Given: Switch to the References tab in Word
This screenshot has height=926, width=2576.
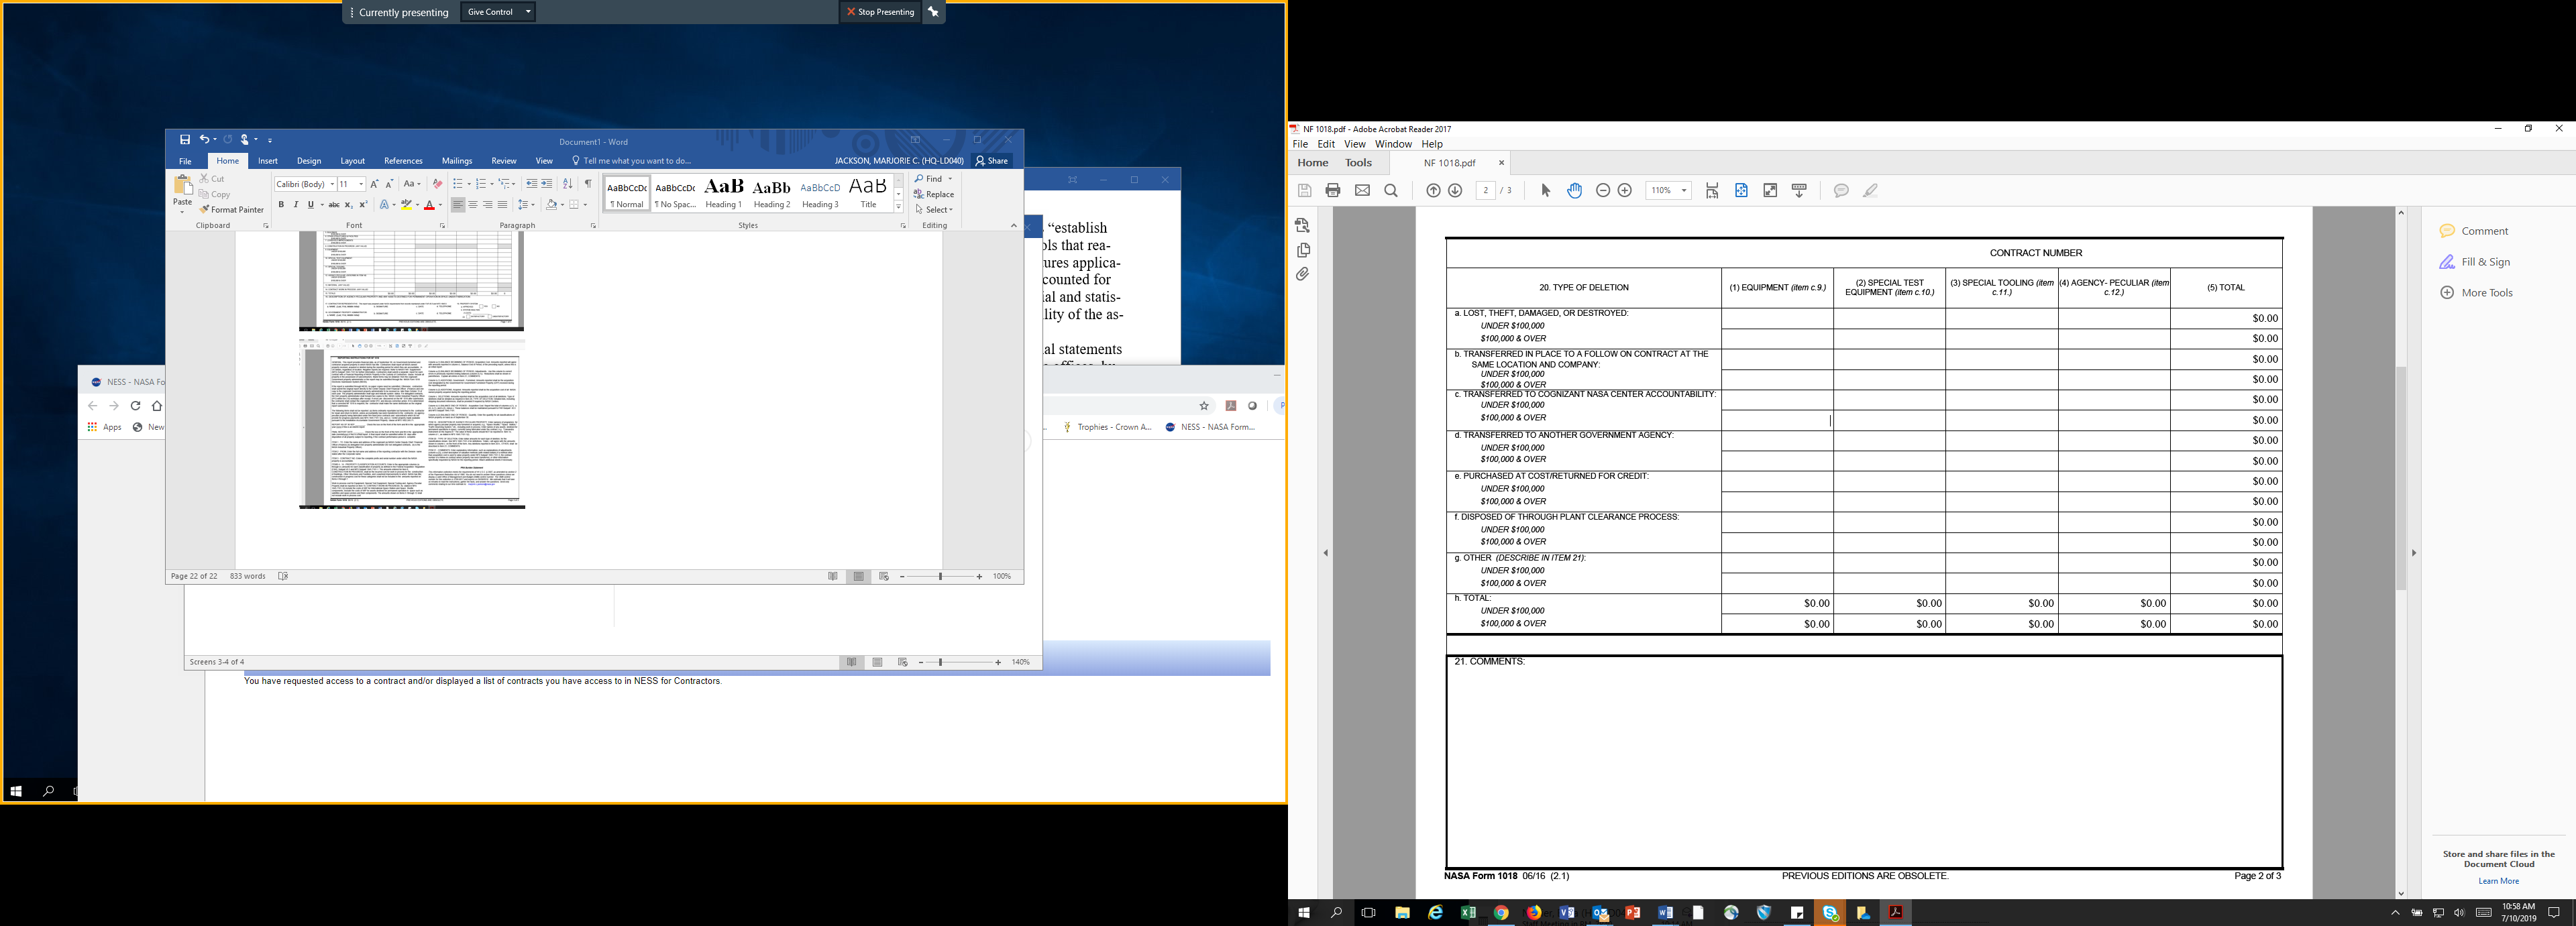Looking at the screenshot, I should click(x=403, y=161).
